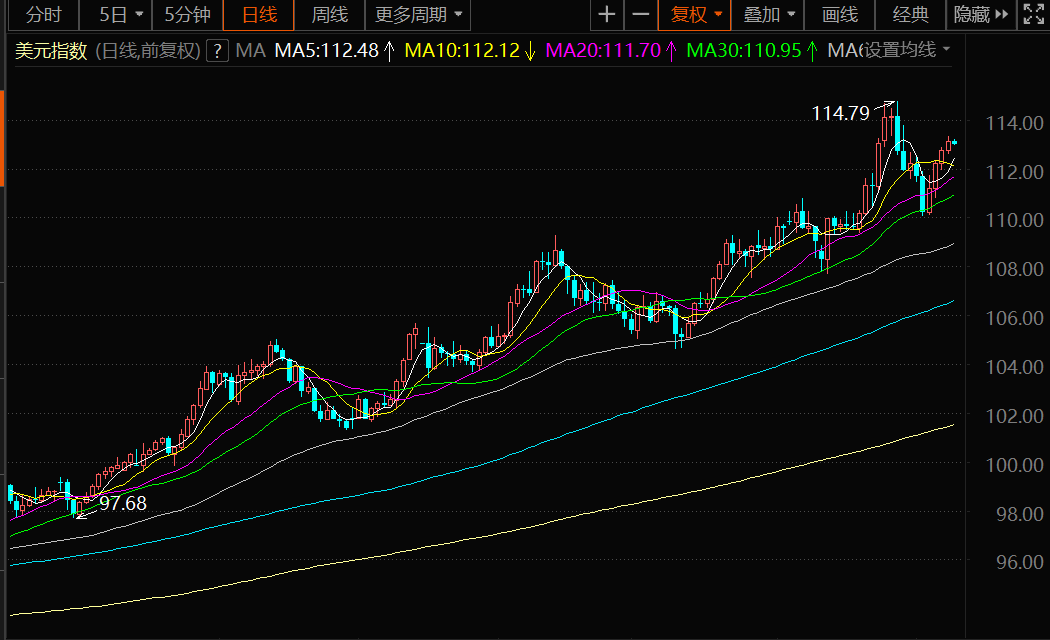Screen dimensions: 1050x640
Task: Toggle fullscreen with the expand icon
Action: [x=1033, y=15]
